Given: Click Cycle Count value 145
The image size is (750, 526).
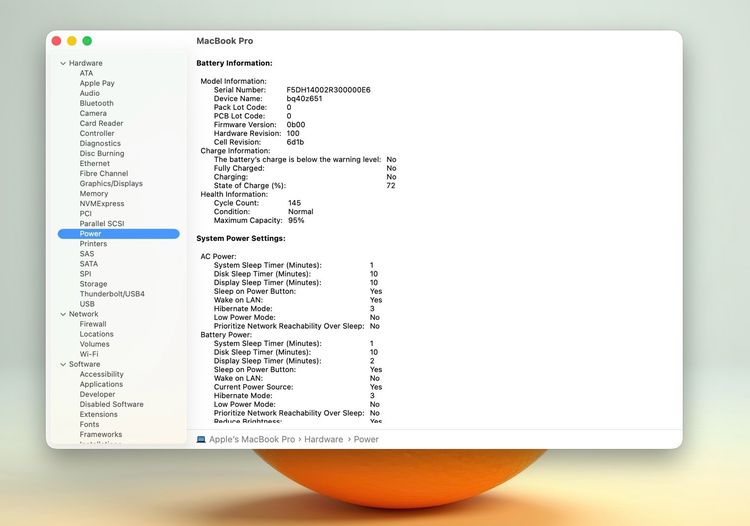Looking at the screenshot, I should [295, 203].
